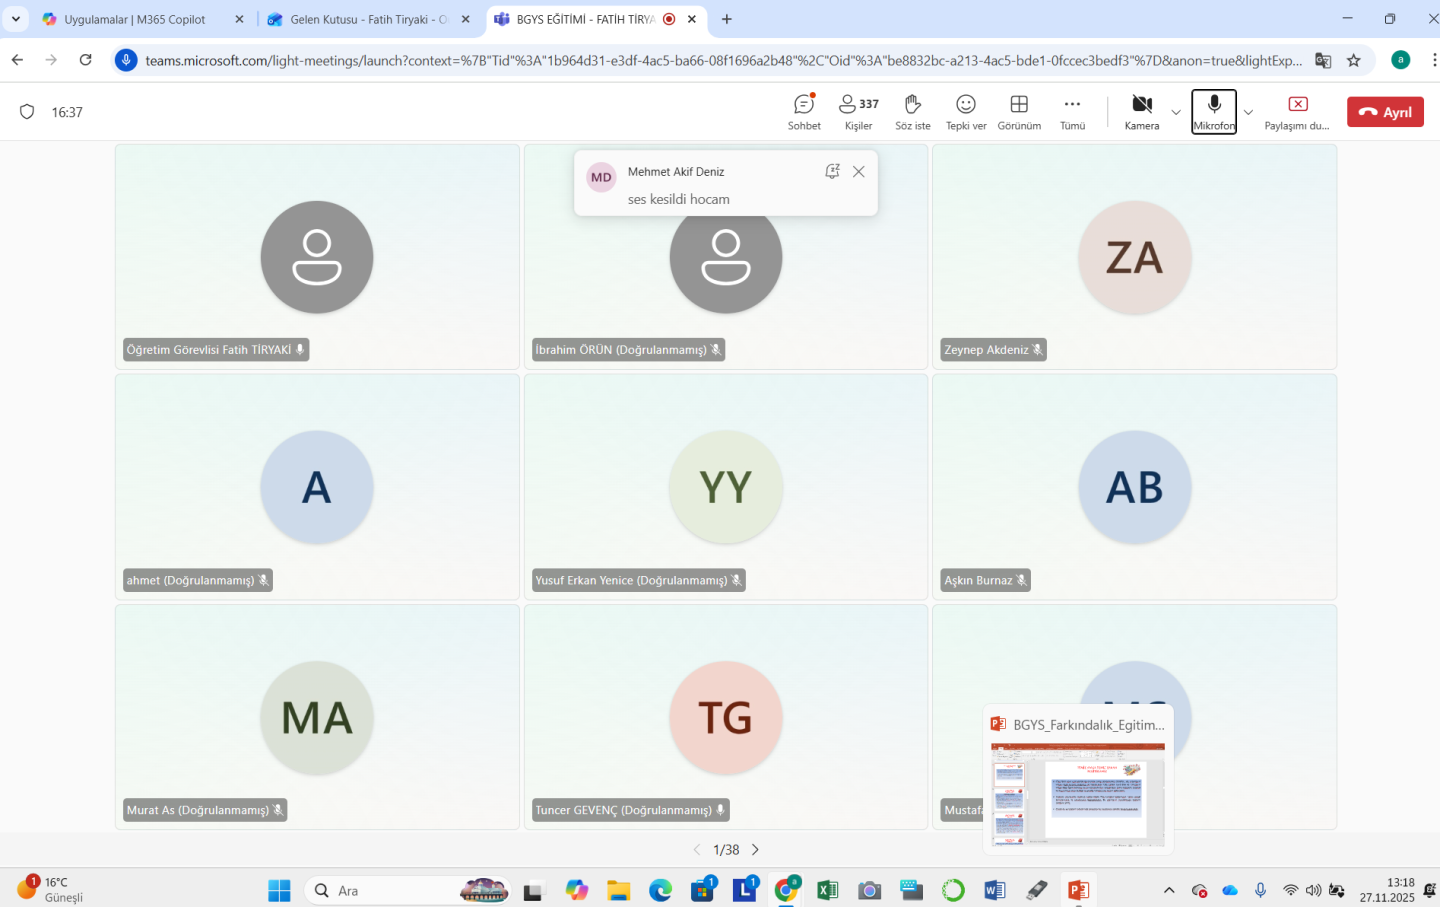The height and width of the screenshot is (907, 1440).
Task: Open the Sohbet chat panel
Action: [x=803, y=111]
